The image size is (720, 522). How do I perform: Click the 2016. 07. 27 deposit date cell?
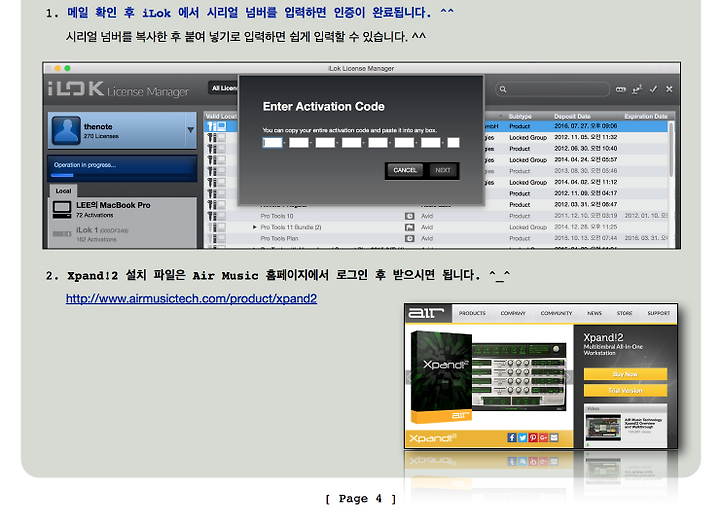coord(585,126)
